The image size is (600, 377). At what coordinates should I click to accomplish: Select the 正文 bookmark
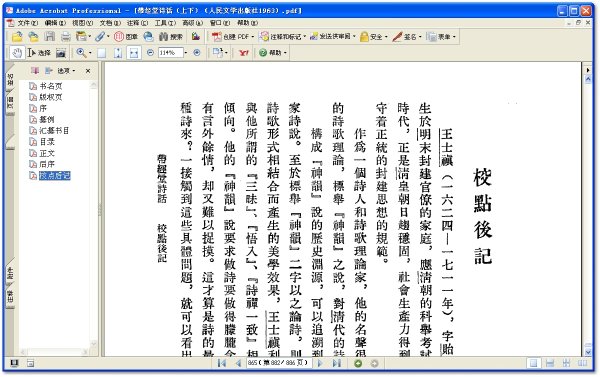click(x=47, y=153)
